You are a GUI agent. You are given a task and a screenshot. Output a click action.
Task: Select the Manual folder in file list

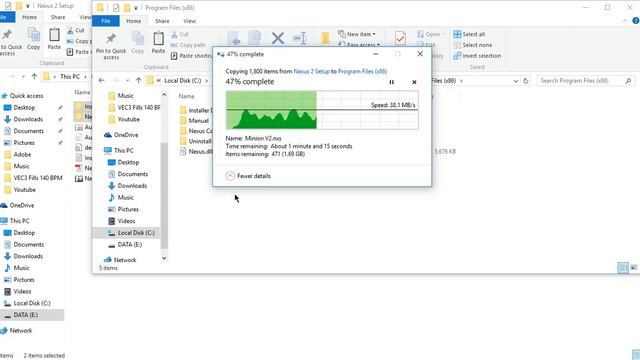tap(195, 120)
